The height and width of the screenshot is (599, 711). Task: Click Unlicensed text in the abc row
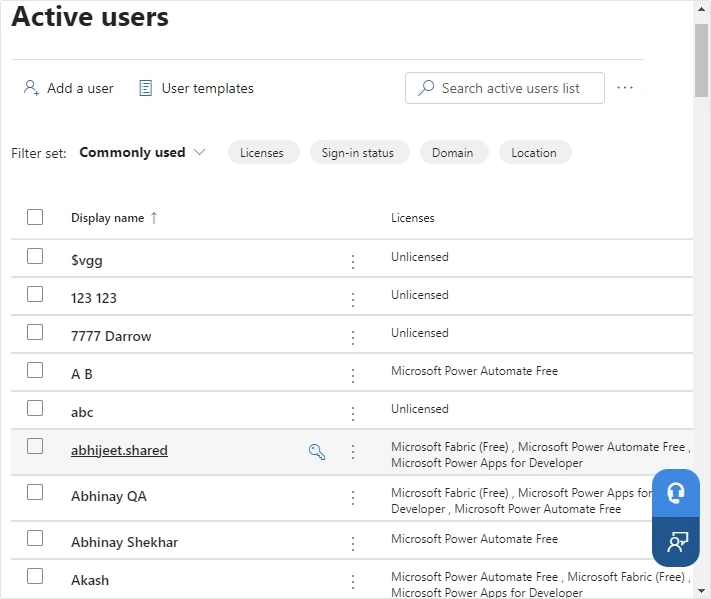point(420,409)
